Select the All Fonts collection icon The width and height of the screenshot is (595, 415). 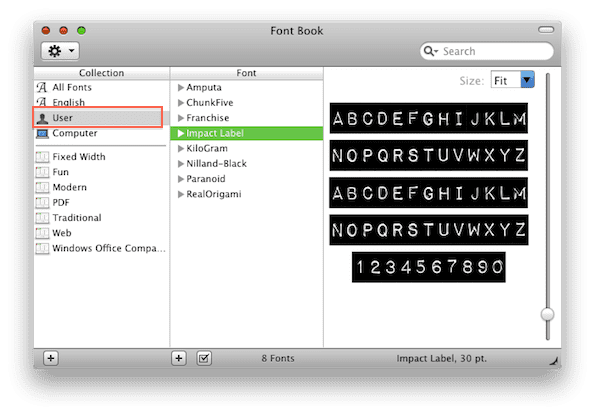42,87
